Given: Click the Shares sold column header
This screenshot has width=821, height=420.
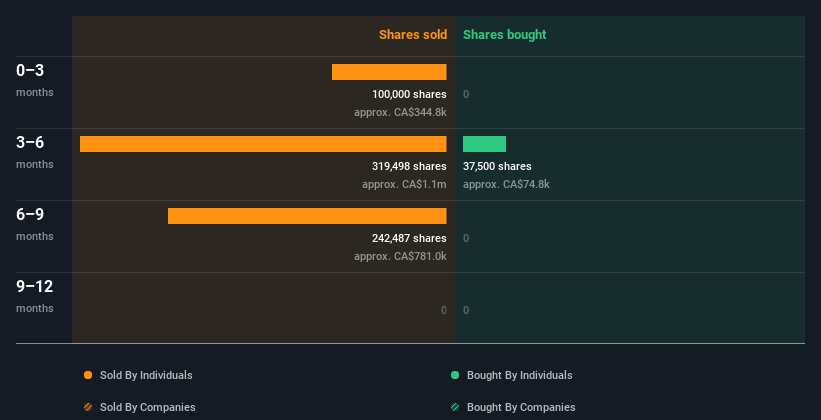Looking at the screenshot, I should (x=413, y=35).
